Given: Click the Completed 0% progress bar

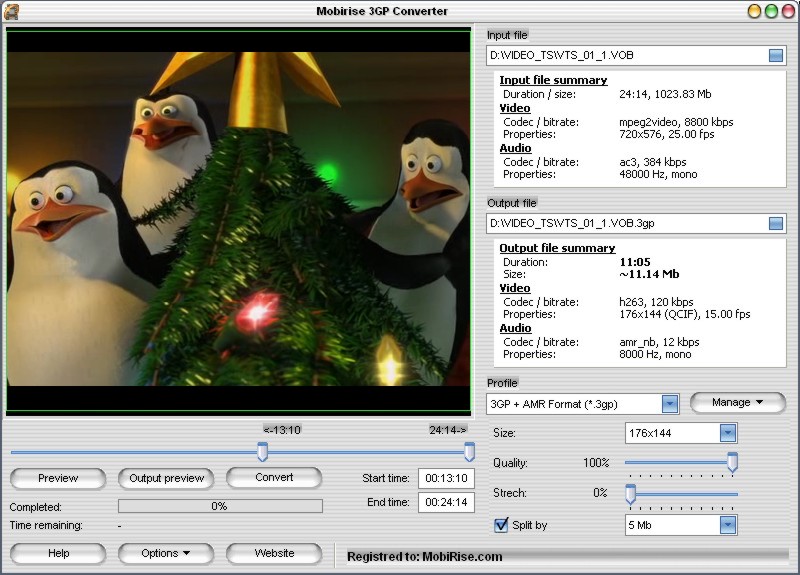Looking at the screenshot, I should click(x=220, y=506).
